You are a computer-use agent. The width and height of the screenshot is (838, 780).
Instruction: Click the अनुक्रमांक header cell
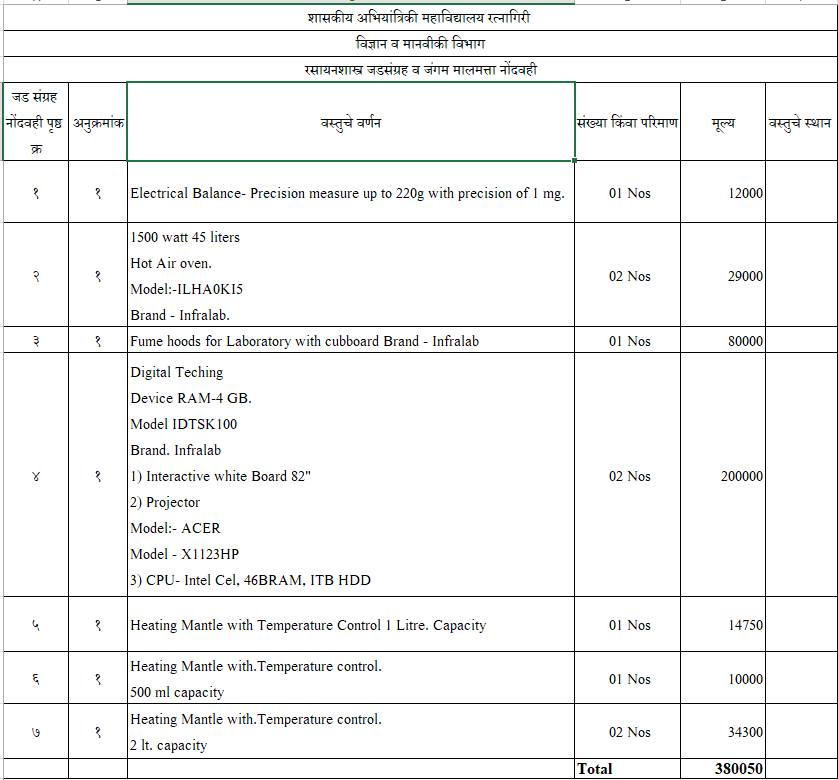98,123
